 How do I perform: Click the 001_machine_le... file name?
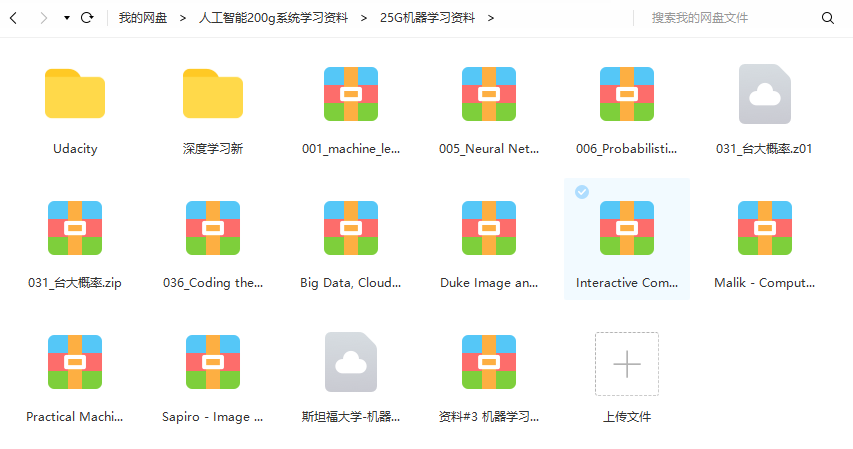[351, 149]
